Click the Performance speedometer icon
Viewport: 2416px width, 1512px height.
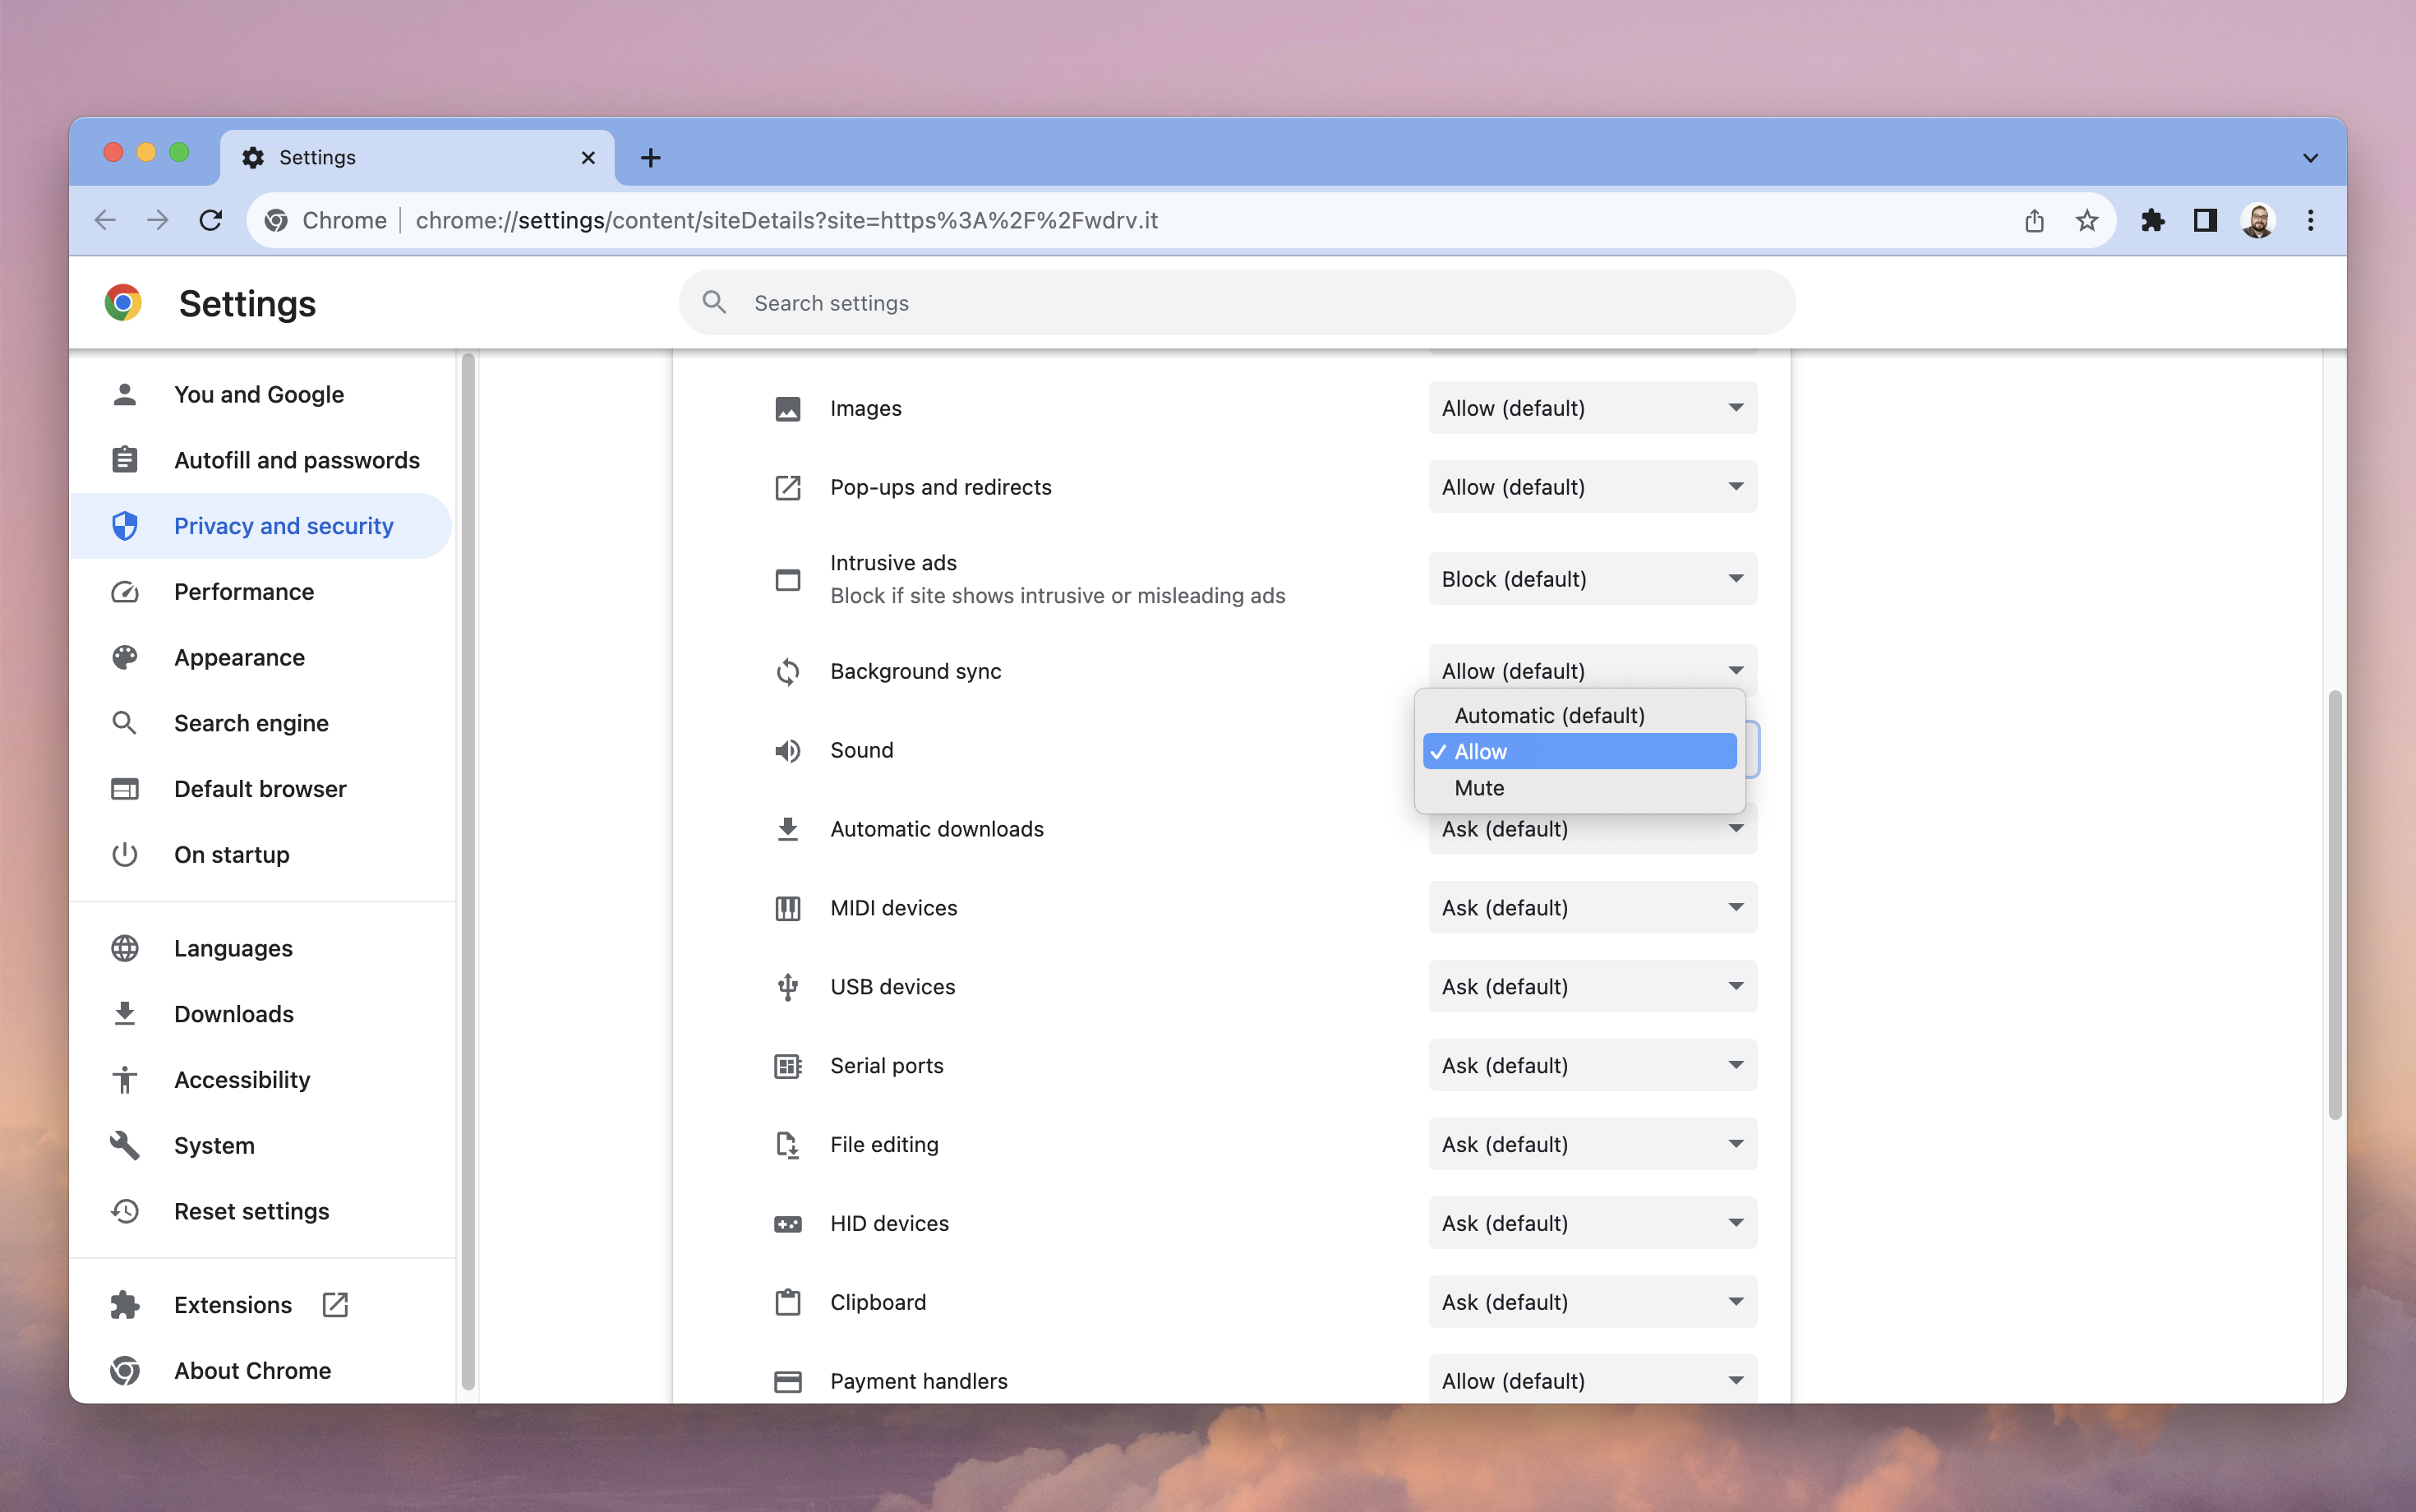pos(124,592)
